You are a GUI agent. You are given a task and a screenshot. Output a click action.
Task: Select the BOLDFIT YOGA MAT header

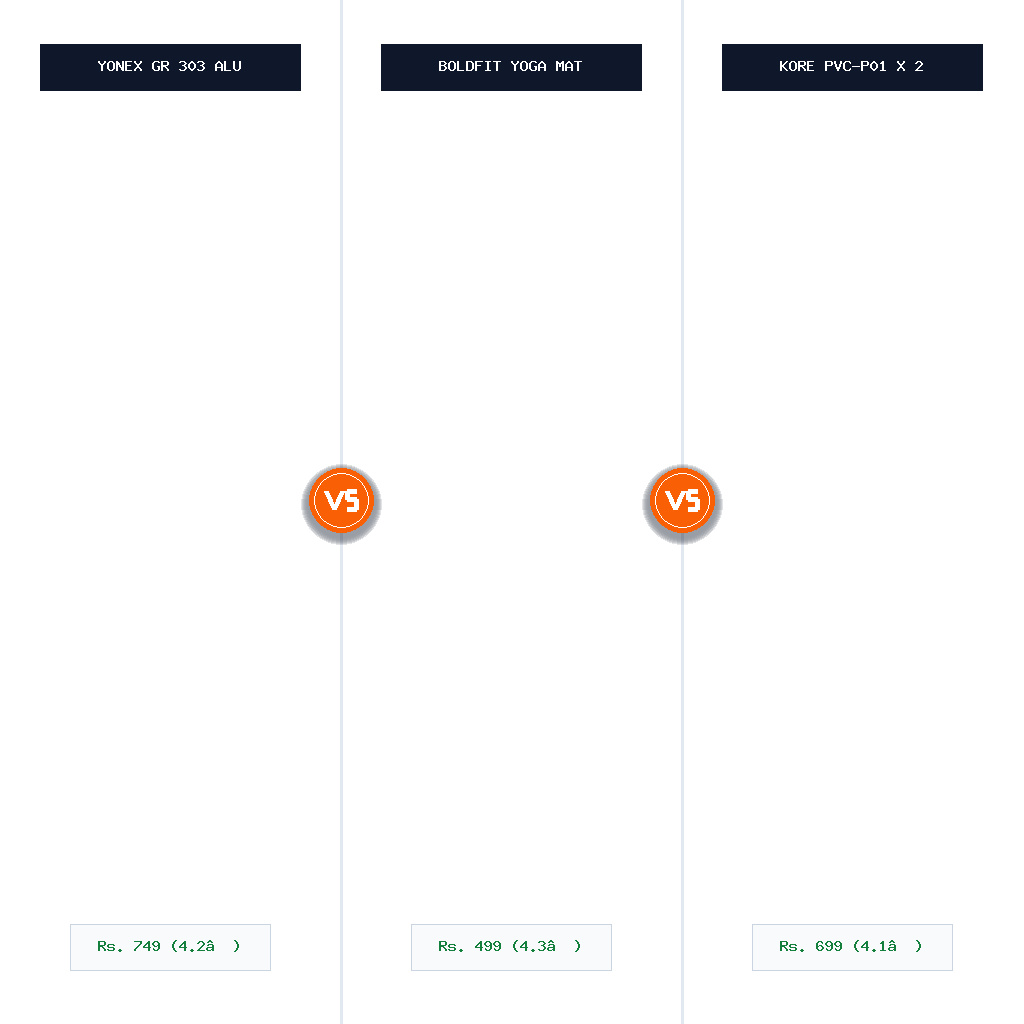511,67
